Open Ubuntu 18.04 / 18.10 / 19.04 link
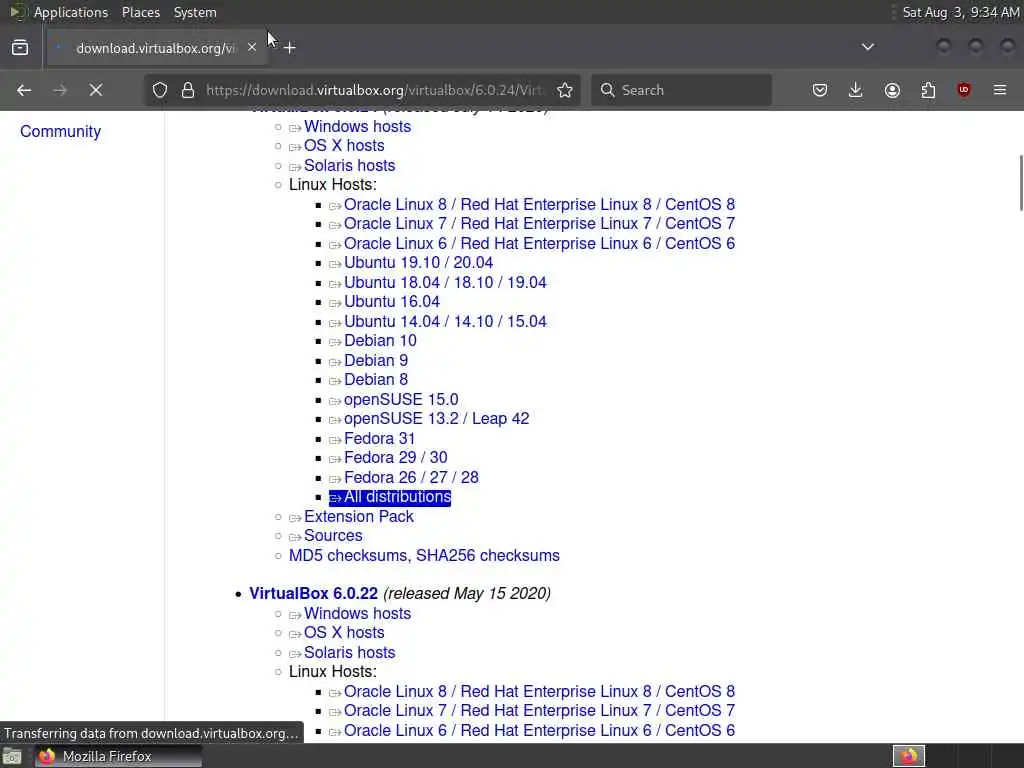Screen dimensions: 1024x768 (x=445, y=283)
